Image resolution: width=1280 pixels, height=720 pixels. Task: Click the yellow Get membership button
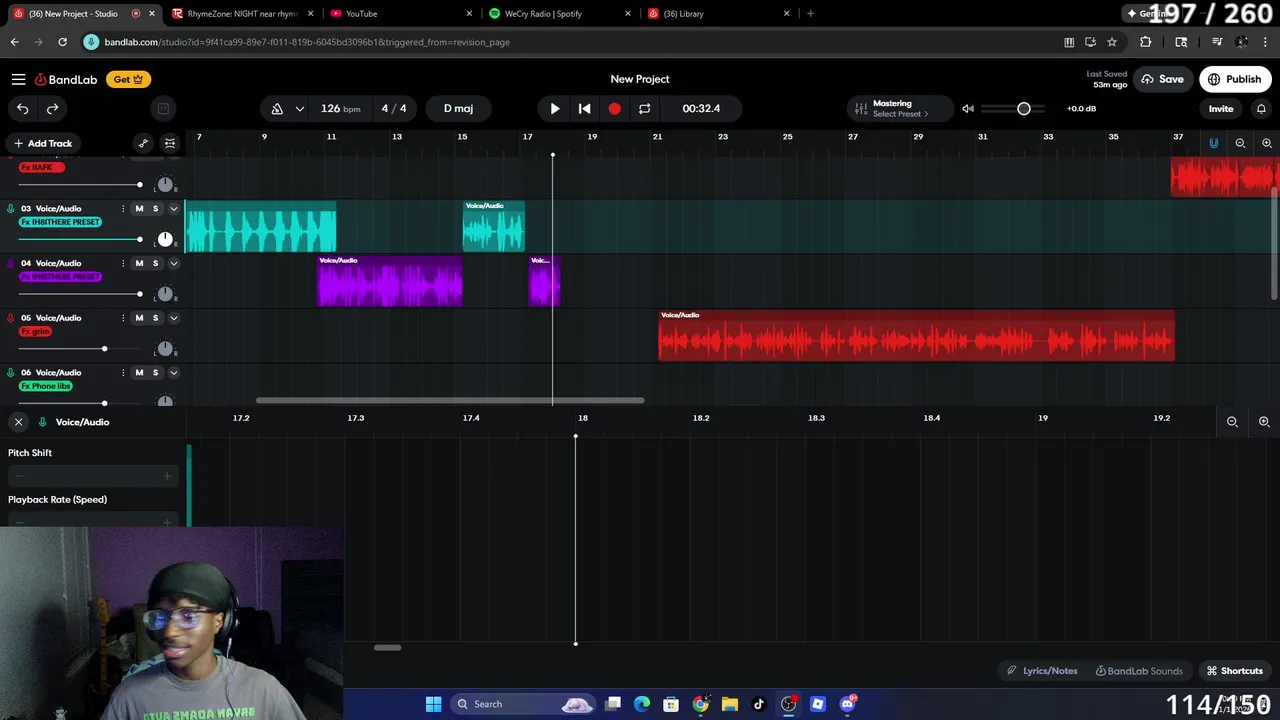pos(128,79)
